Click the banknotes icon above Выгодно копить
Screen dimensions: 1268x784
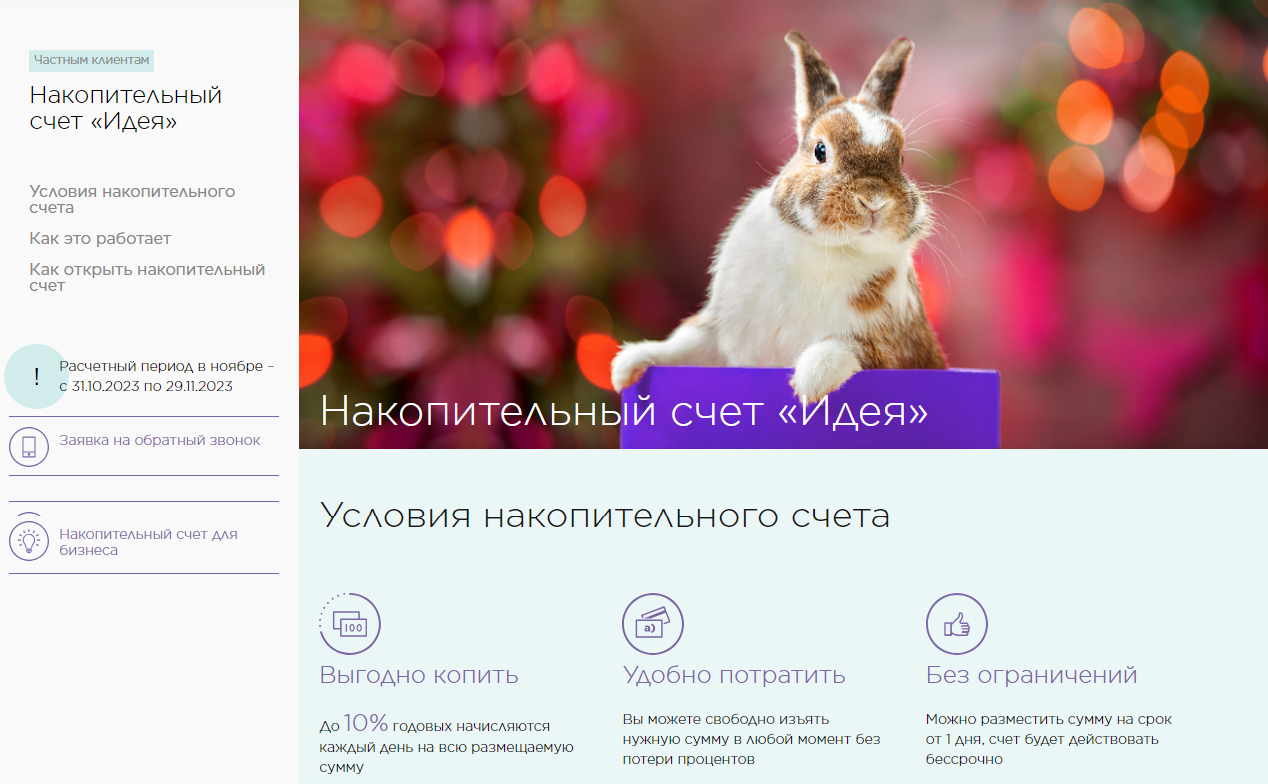click(x=350, y=624)
